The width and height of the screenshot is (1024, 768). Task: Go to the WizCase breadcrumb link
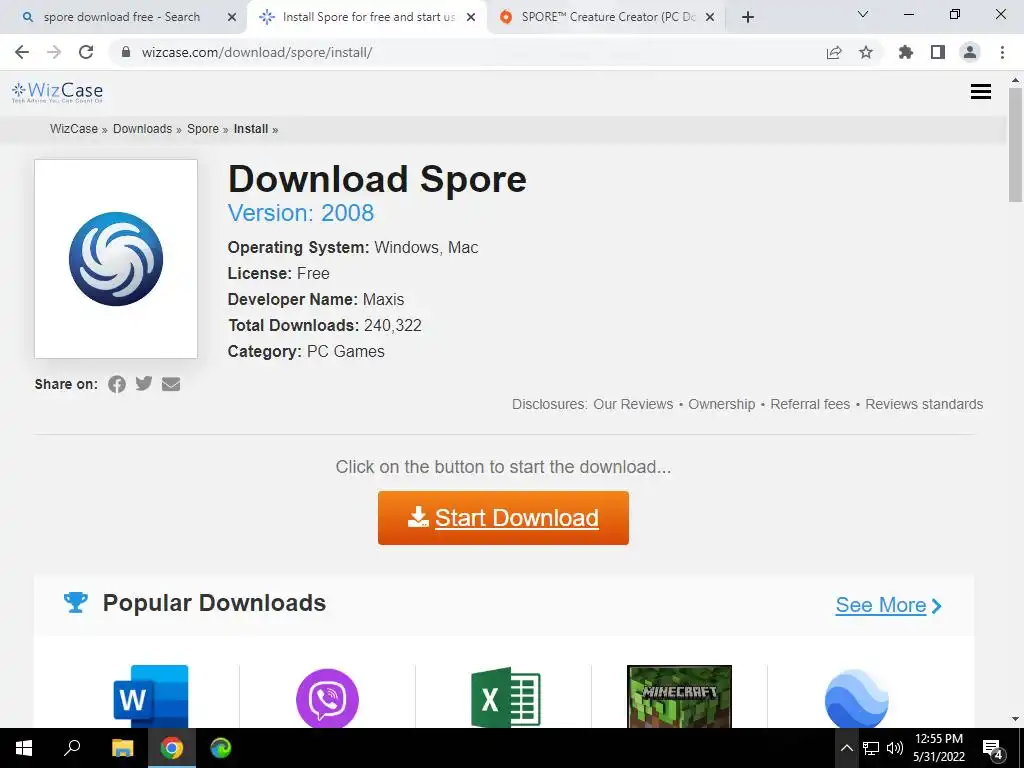click(74, 129)
